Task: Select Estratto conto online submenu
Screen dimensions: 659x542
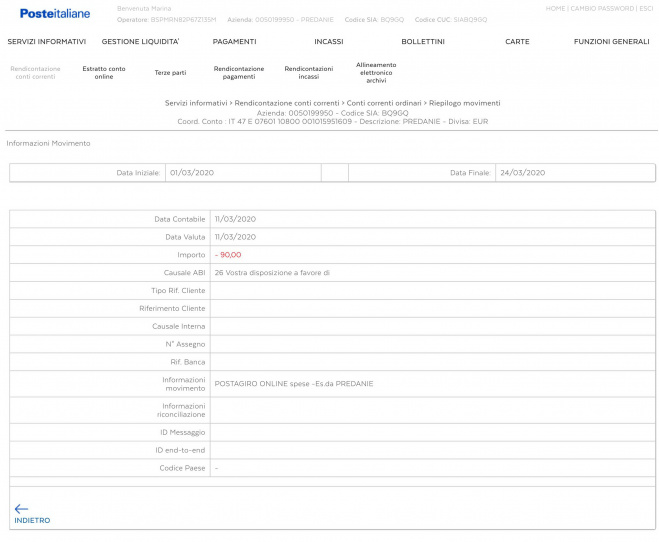Action: [104, 72]
